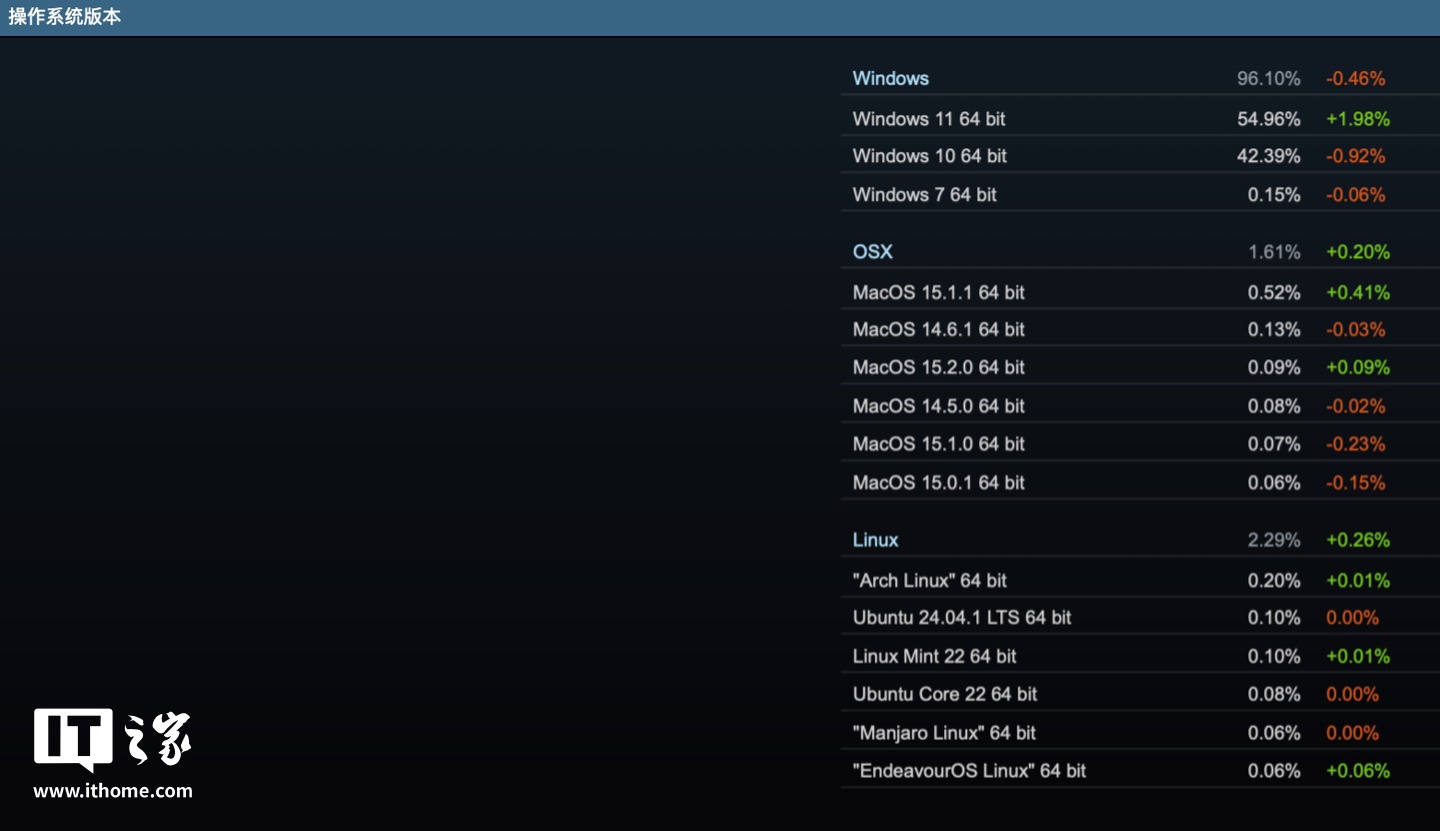
Task: Click the +0.01% change for Linux Mint 22
Action: click(1358, 657)
